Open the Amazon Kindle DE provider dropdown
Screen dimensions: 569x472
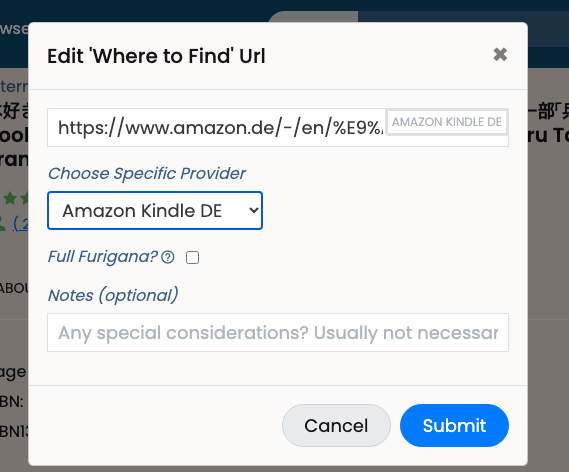tap(155, 210)
